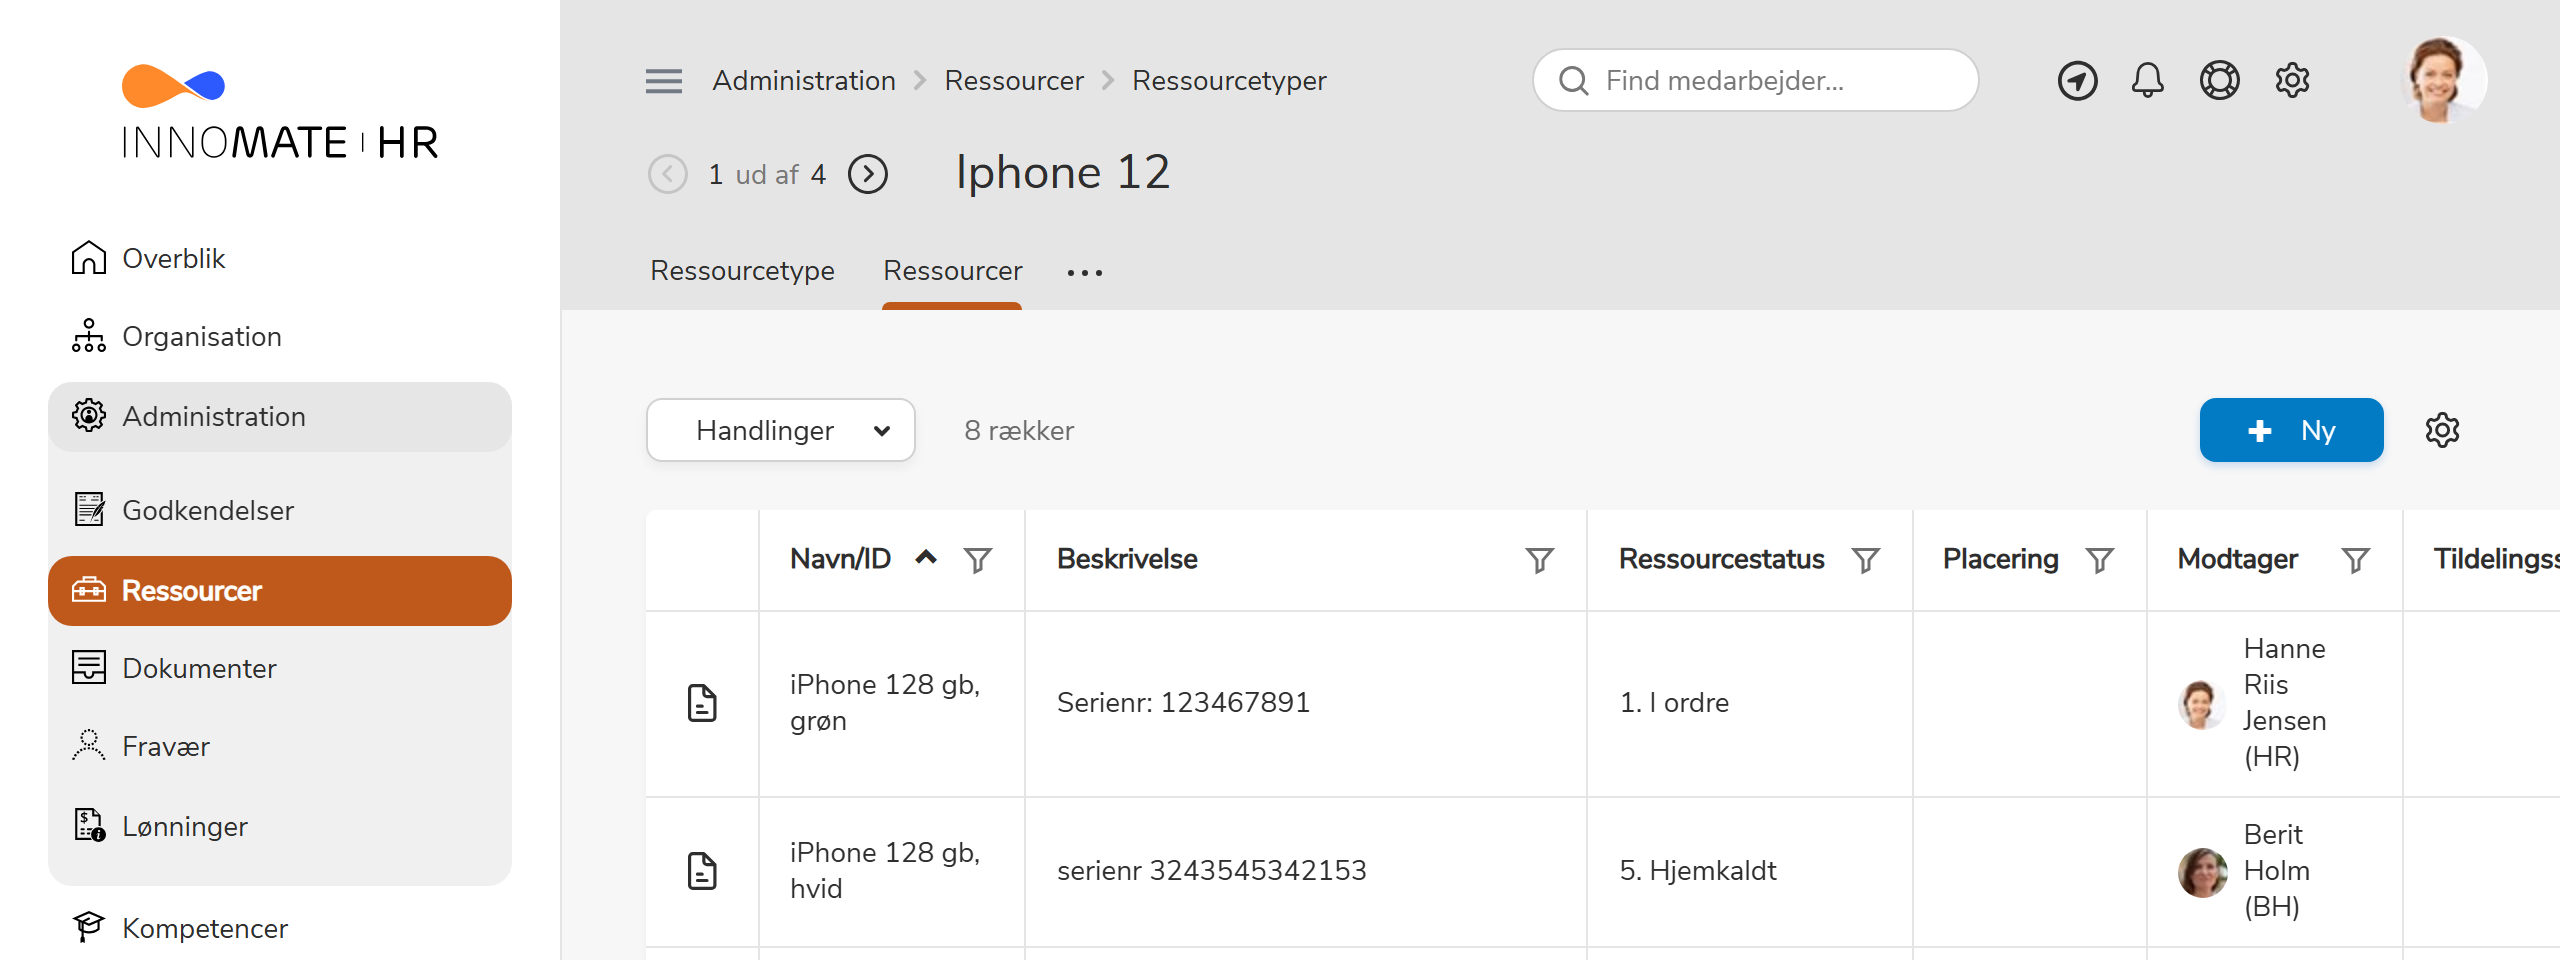Collapse the Administration sidebar section
Screen dimensions: 2560x960
coord(280,416)
